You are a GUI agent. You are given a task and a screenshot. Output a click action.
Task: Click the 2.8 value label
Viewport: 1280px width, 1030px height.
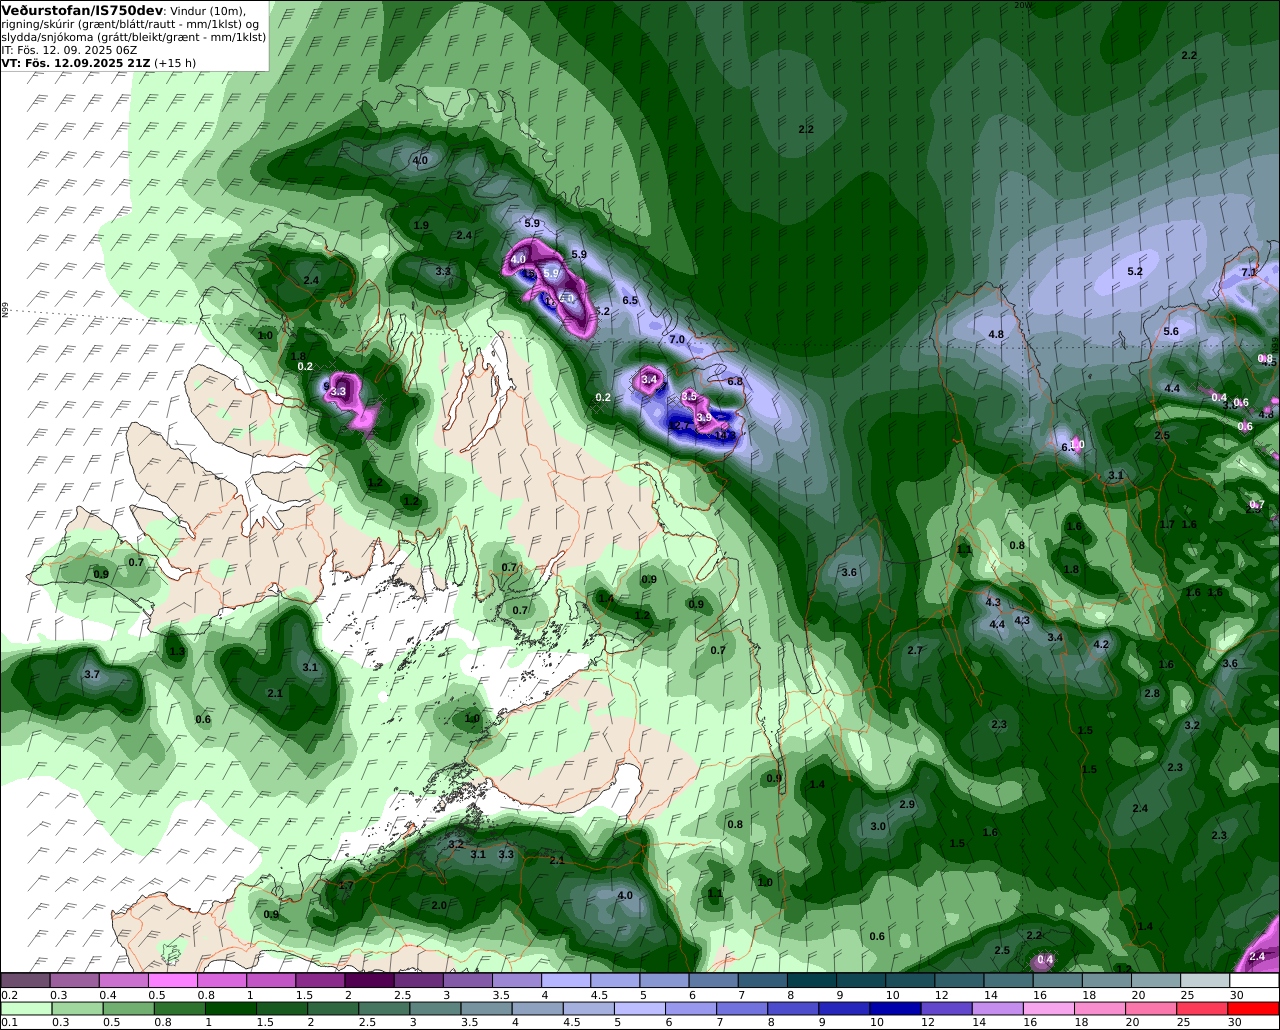click(x=1152, y=694)
